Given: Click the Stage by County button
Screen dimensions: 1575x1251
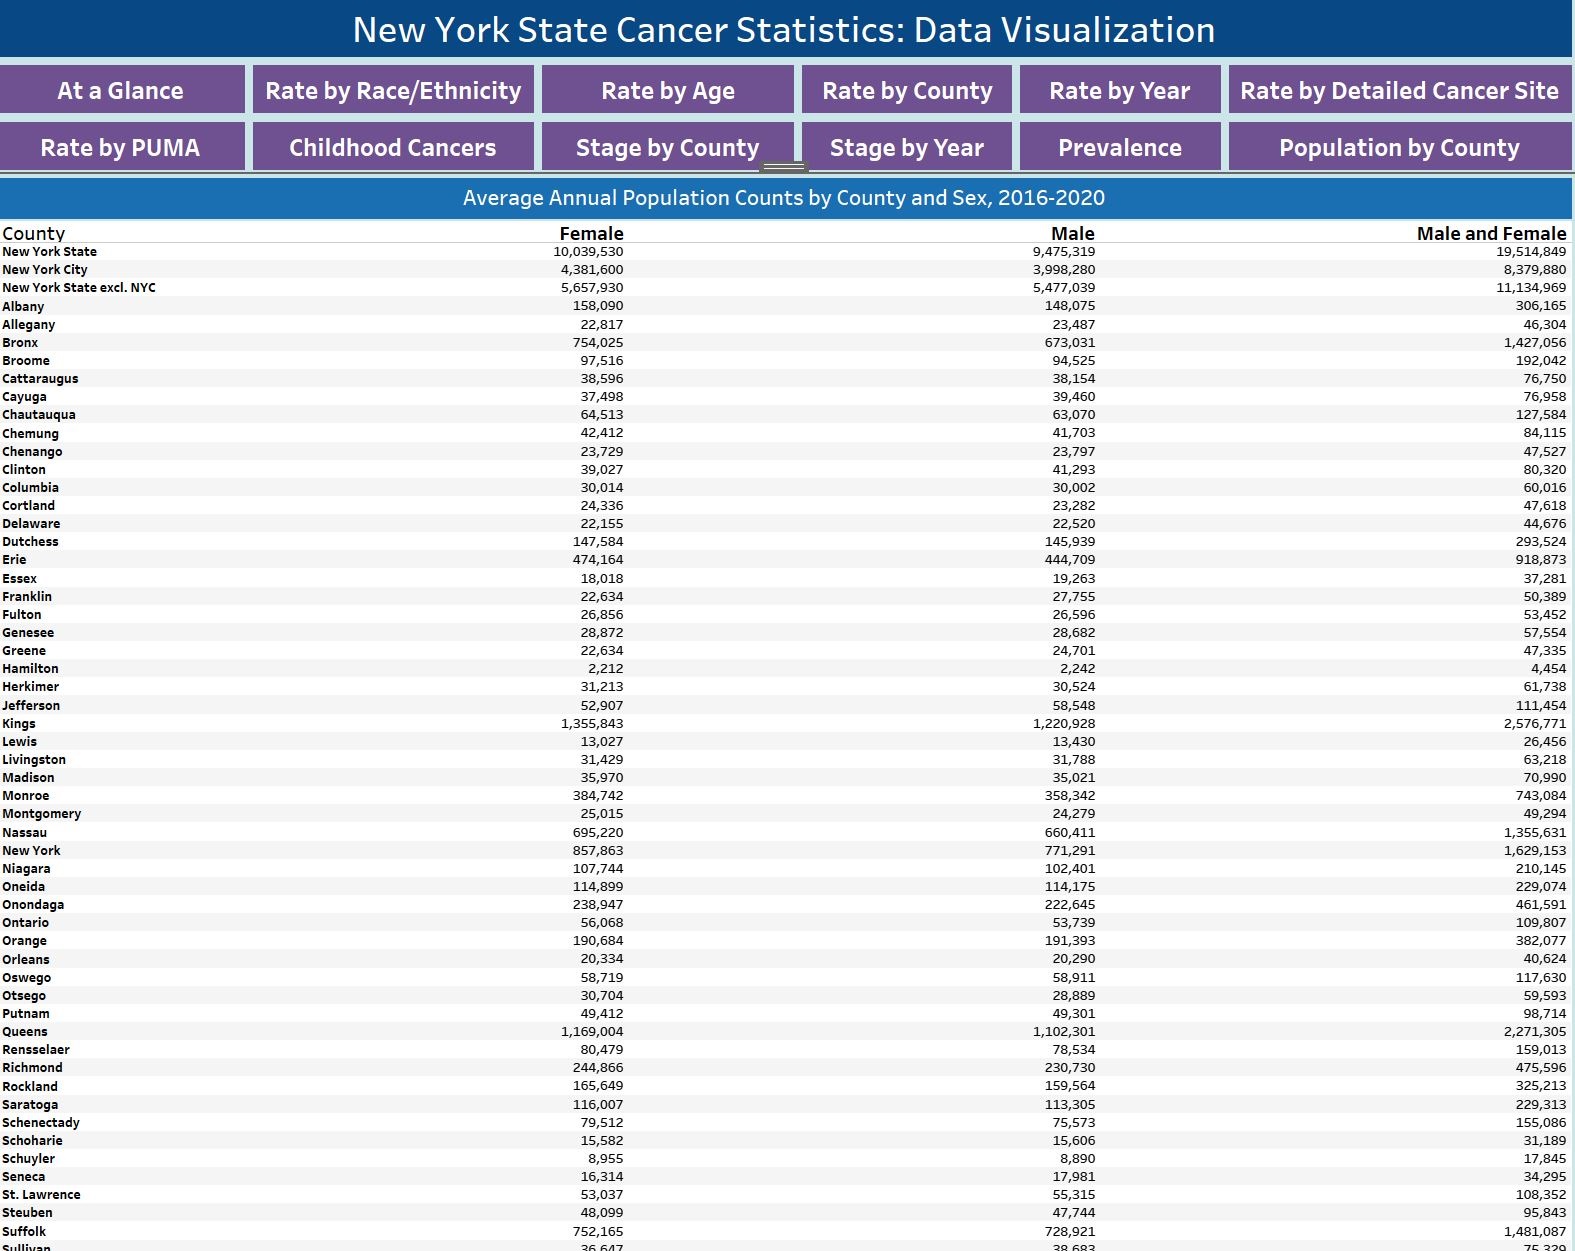Looking at the screenshot, I should [668, 147].
